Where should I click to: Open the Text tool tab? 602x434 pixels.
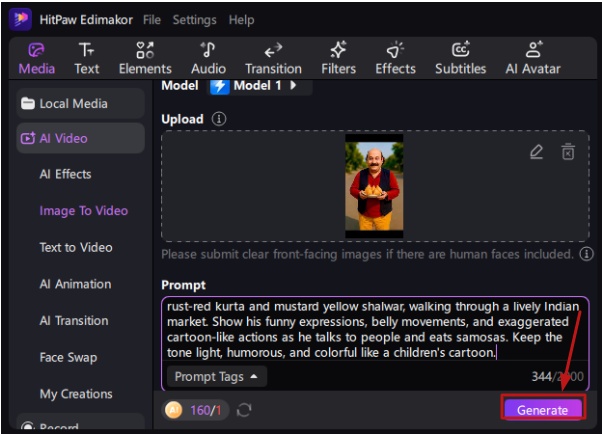(87, 58)
